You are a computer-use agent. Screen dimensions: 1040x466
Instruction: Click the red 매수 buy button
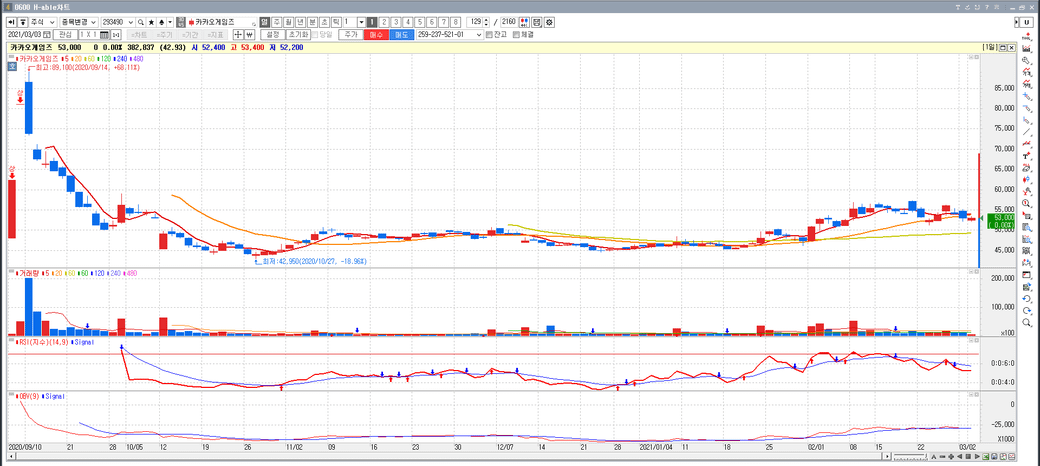pyautogui.click(x=376, y=35)
